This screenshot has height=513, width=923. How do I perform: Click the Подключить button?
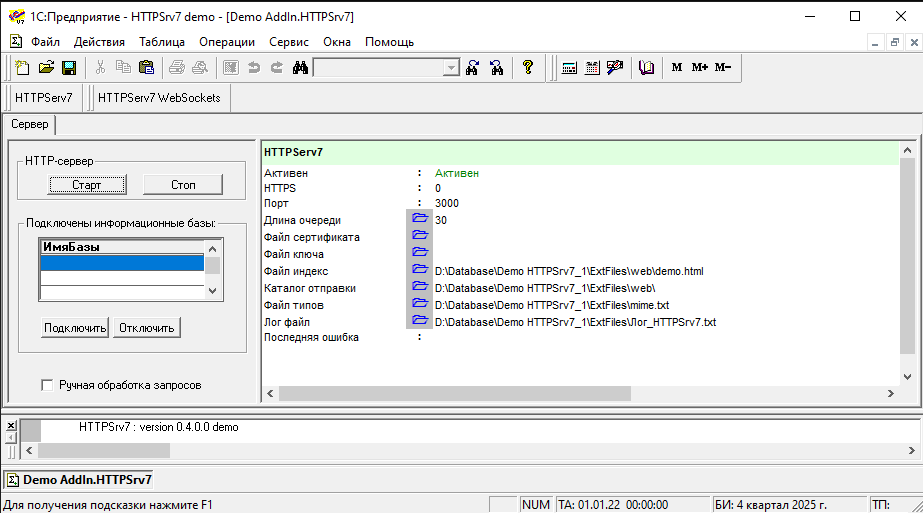coord(75,328)
